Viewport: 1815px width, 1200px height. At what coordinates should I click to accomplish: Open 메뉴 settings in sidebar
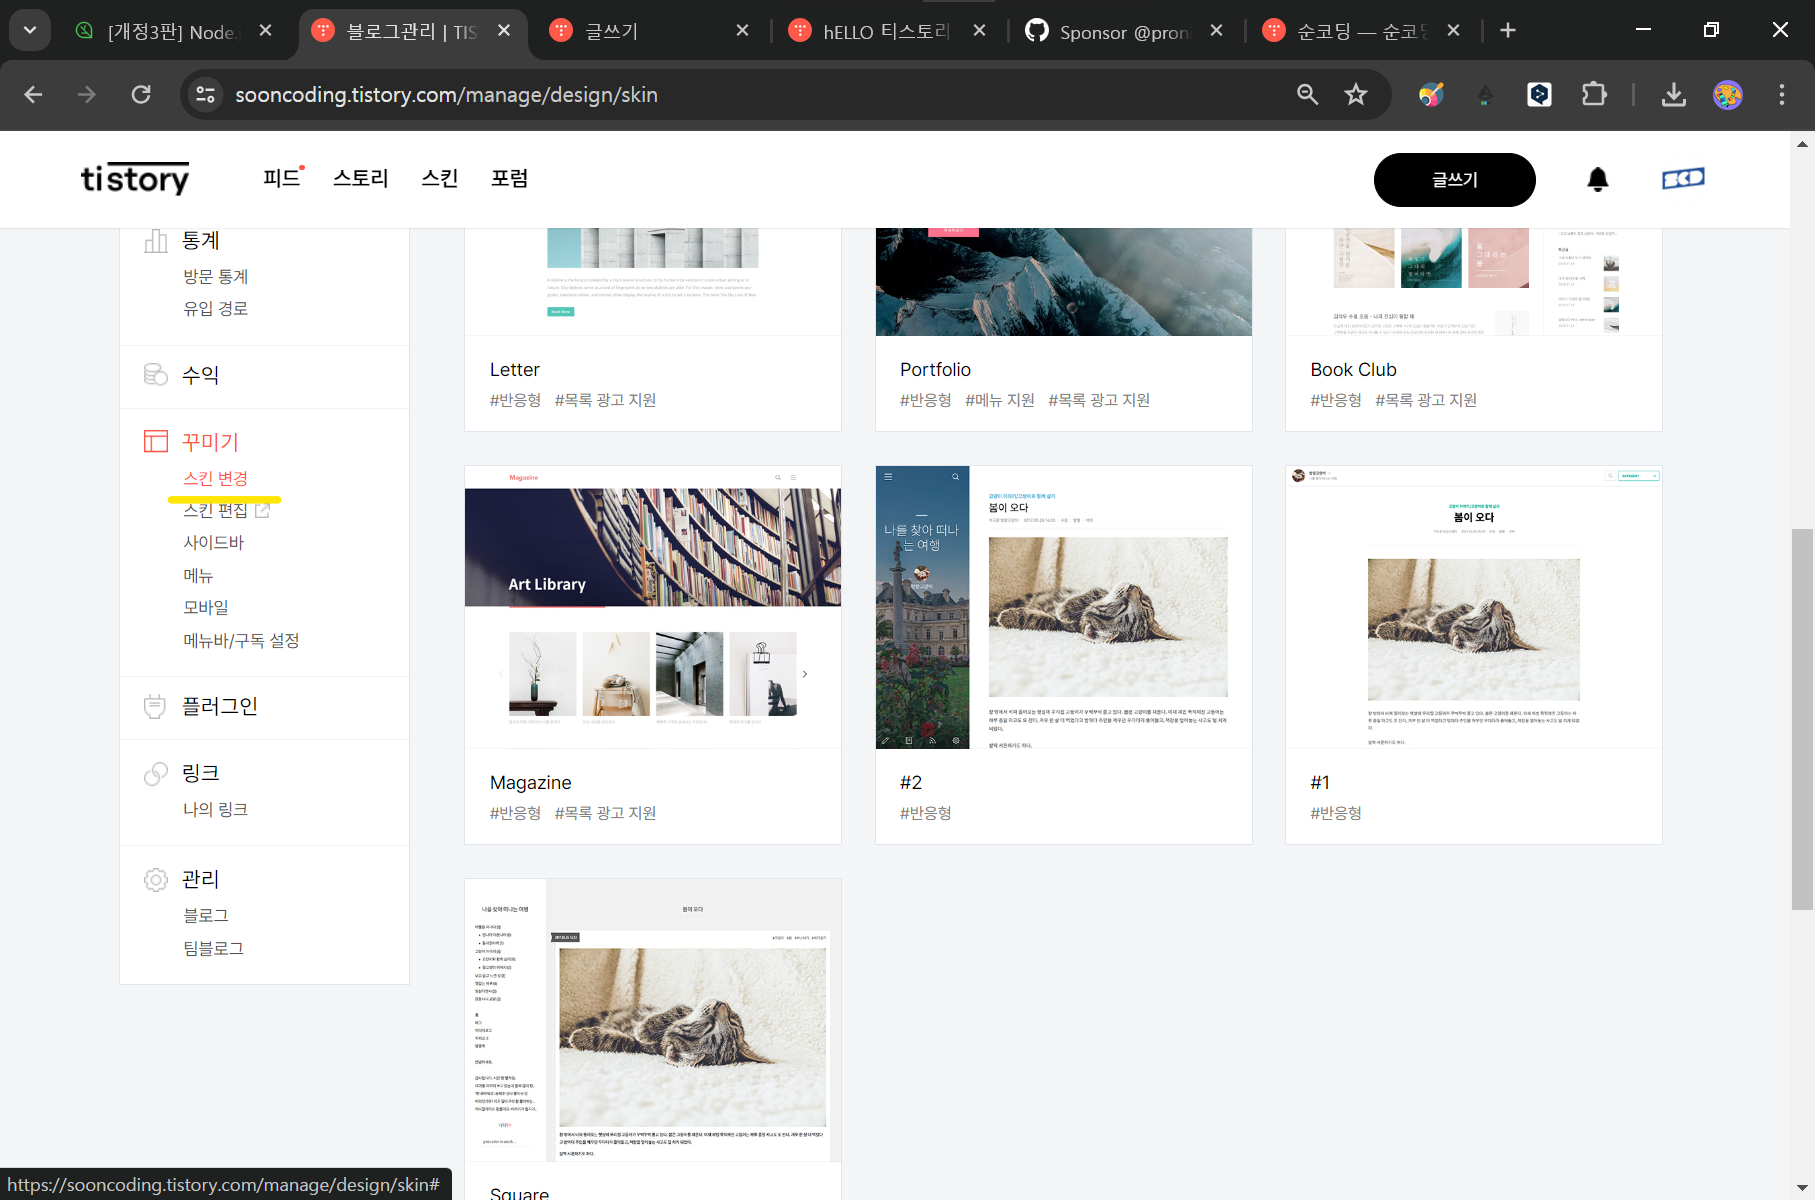click(198, 575)
